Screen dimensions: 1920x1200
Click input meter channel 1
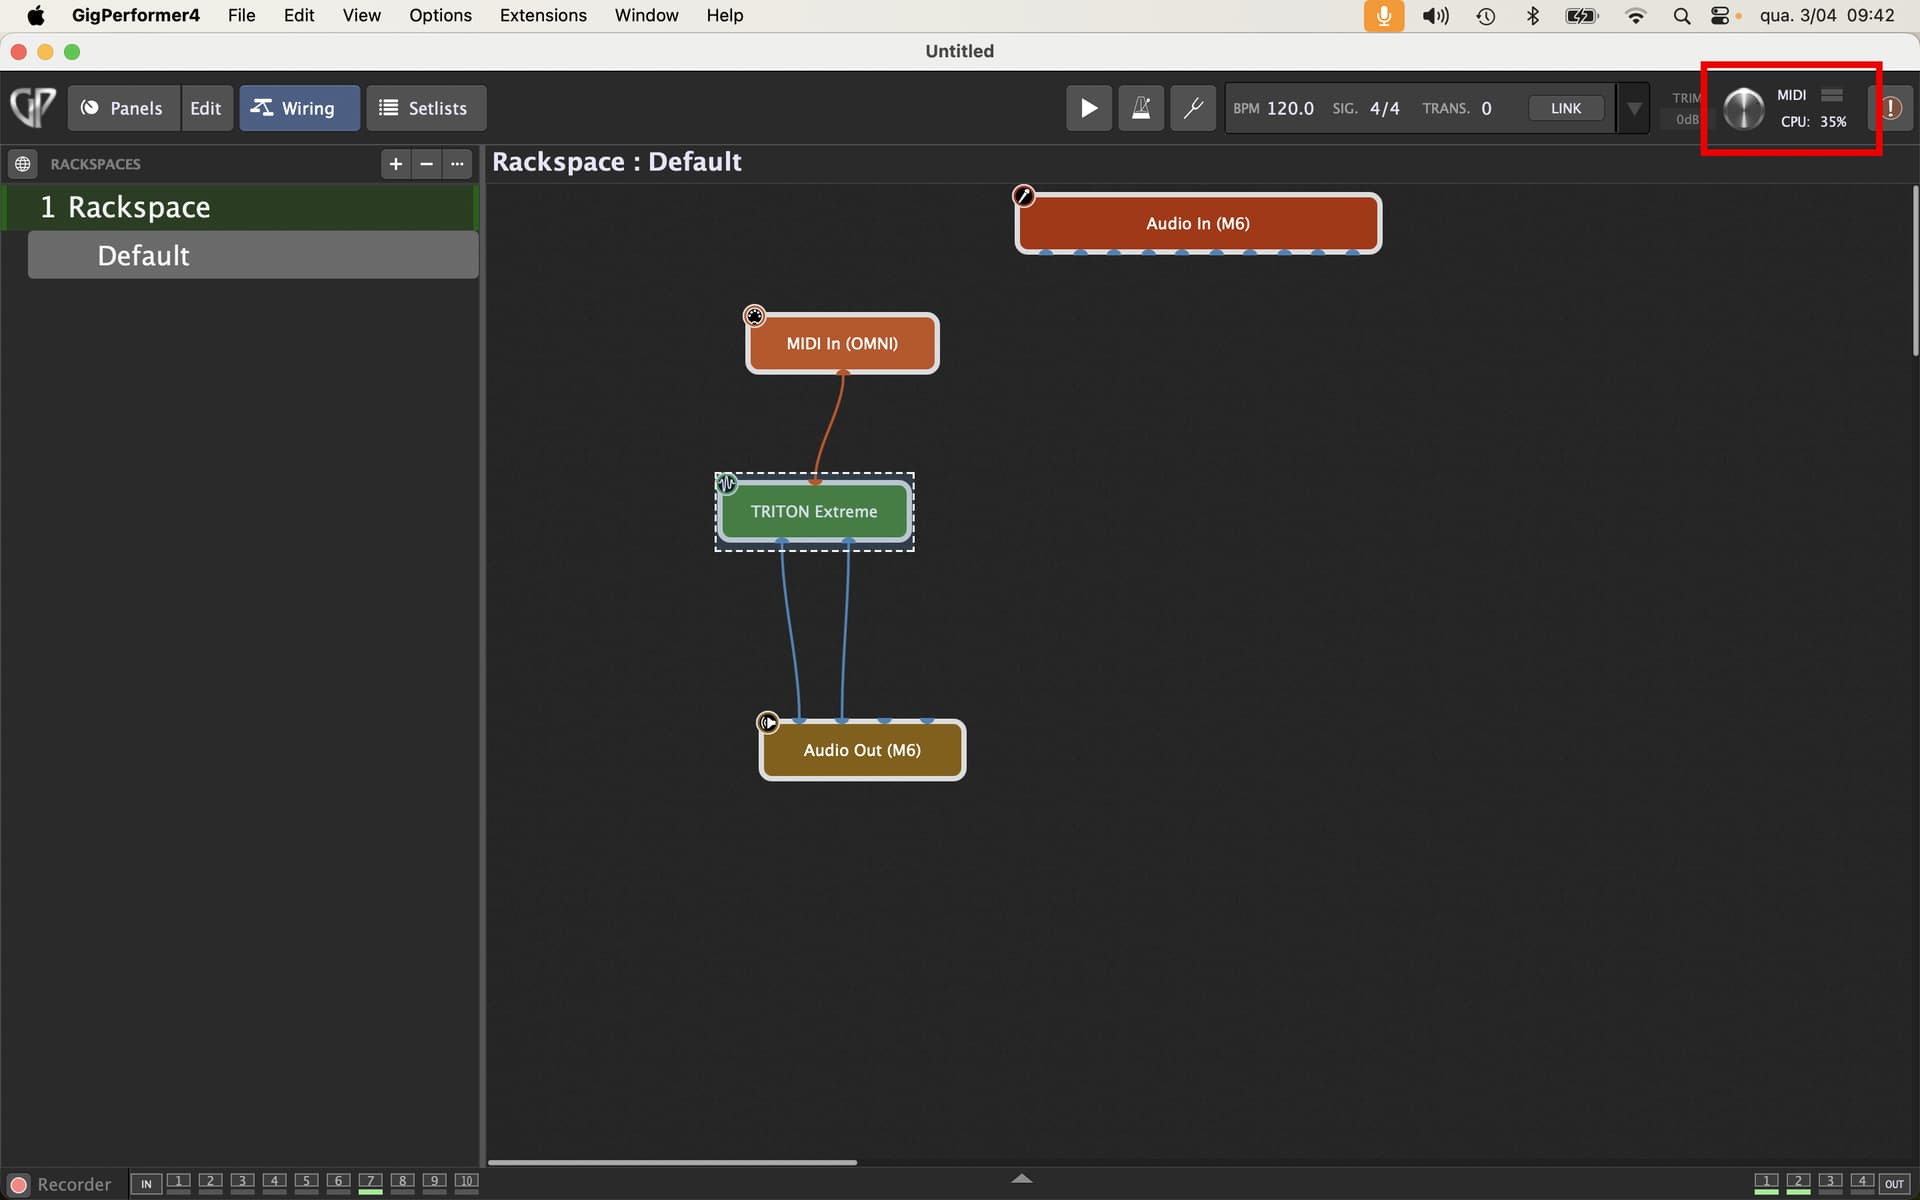(x=178, y=1184)
